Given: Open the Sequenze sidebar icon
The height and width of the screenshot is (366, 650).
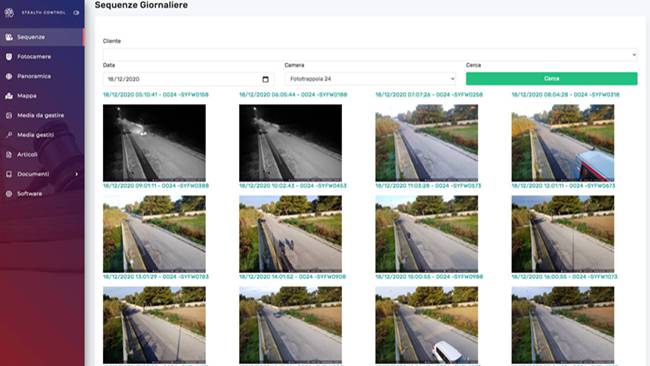Looking at the screenshot, I should point(9,37).
